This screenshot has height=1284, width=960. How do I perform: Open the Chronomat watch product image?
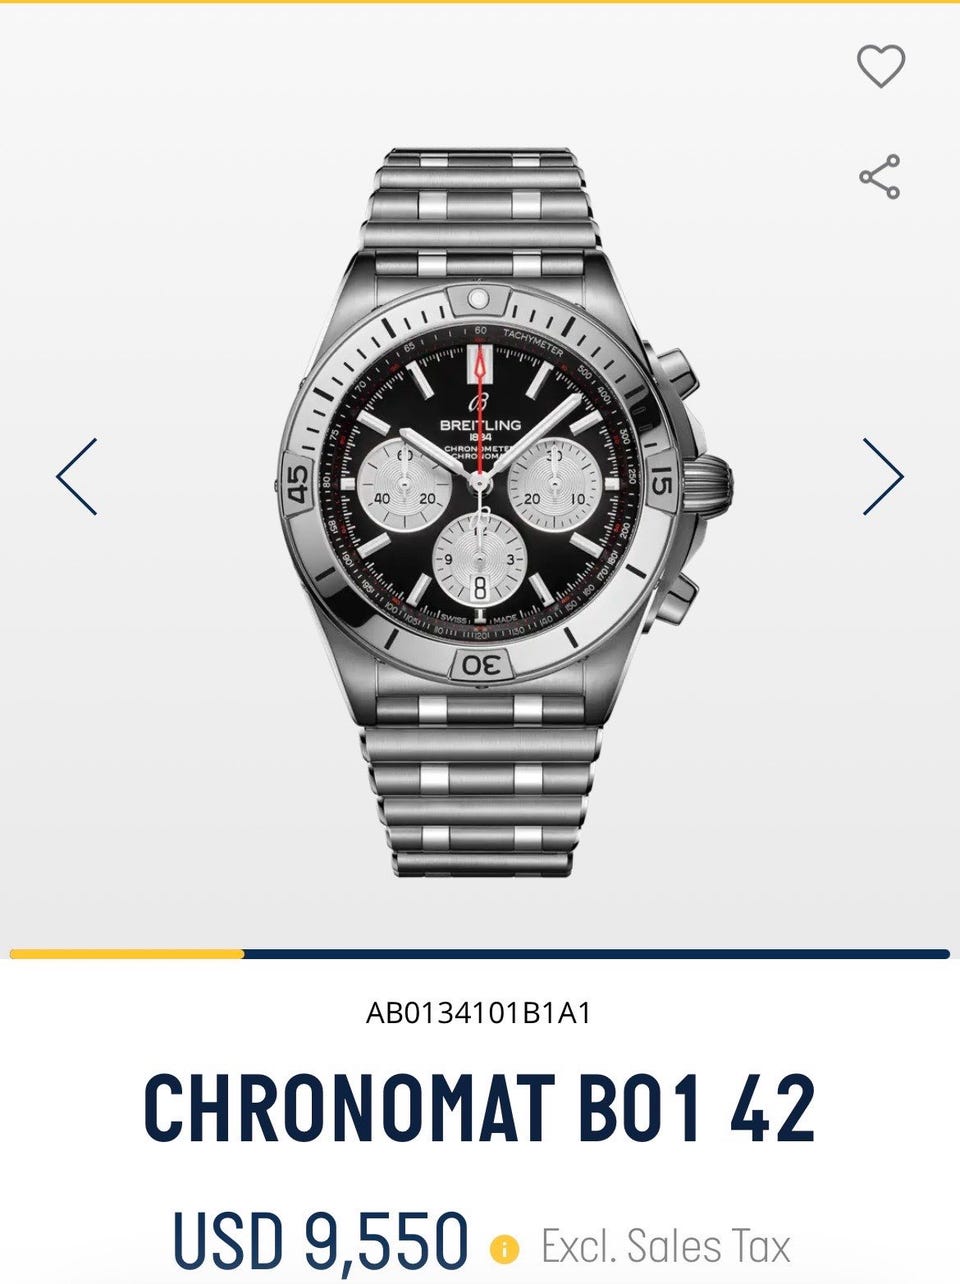point(480,513)
